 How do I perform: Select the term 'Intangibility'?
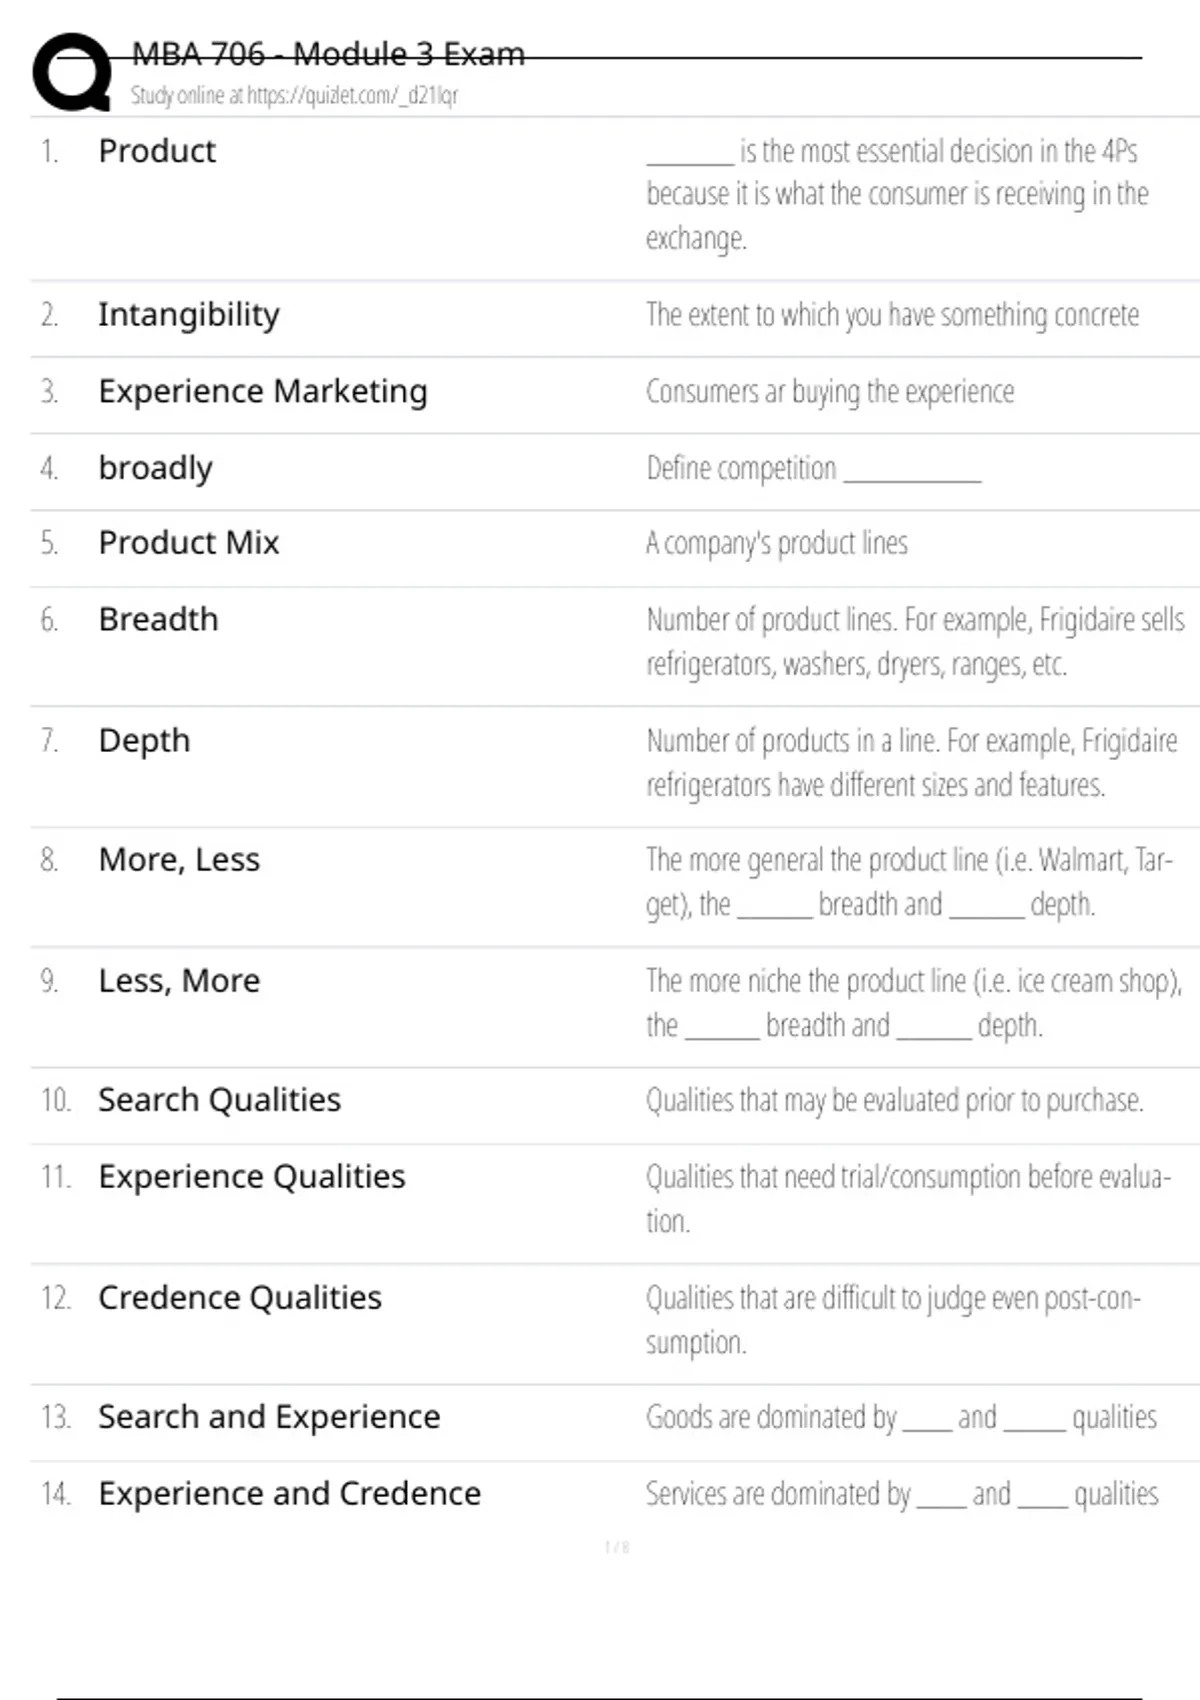[189, 315]
